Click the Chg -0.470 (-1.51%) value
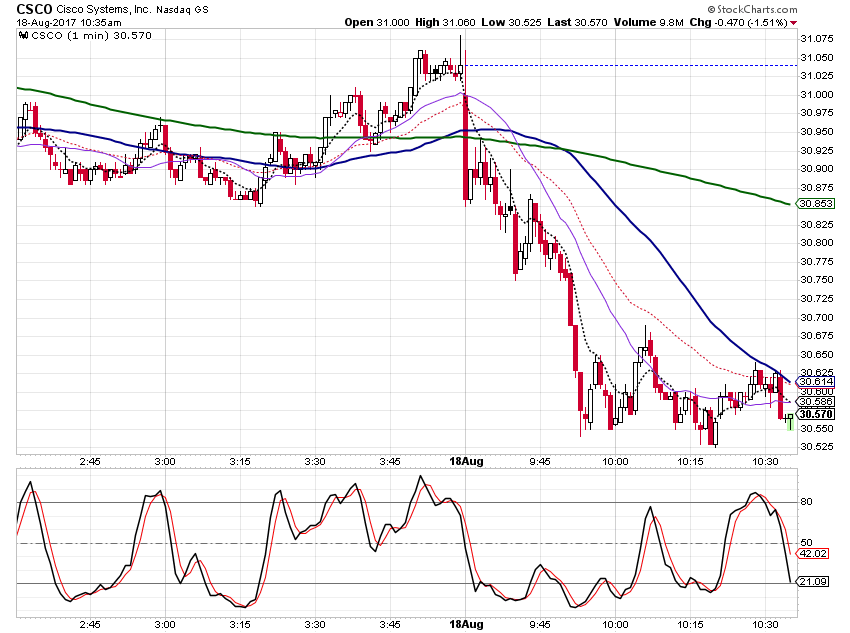This screenshot has width=850, height=633. point(738,22)
